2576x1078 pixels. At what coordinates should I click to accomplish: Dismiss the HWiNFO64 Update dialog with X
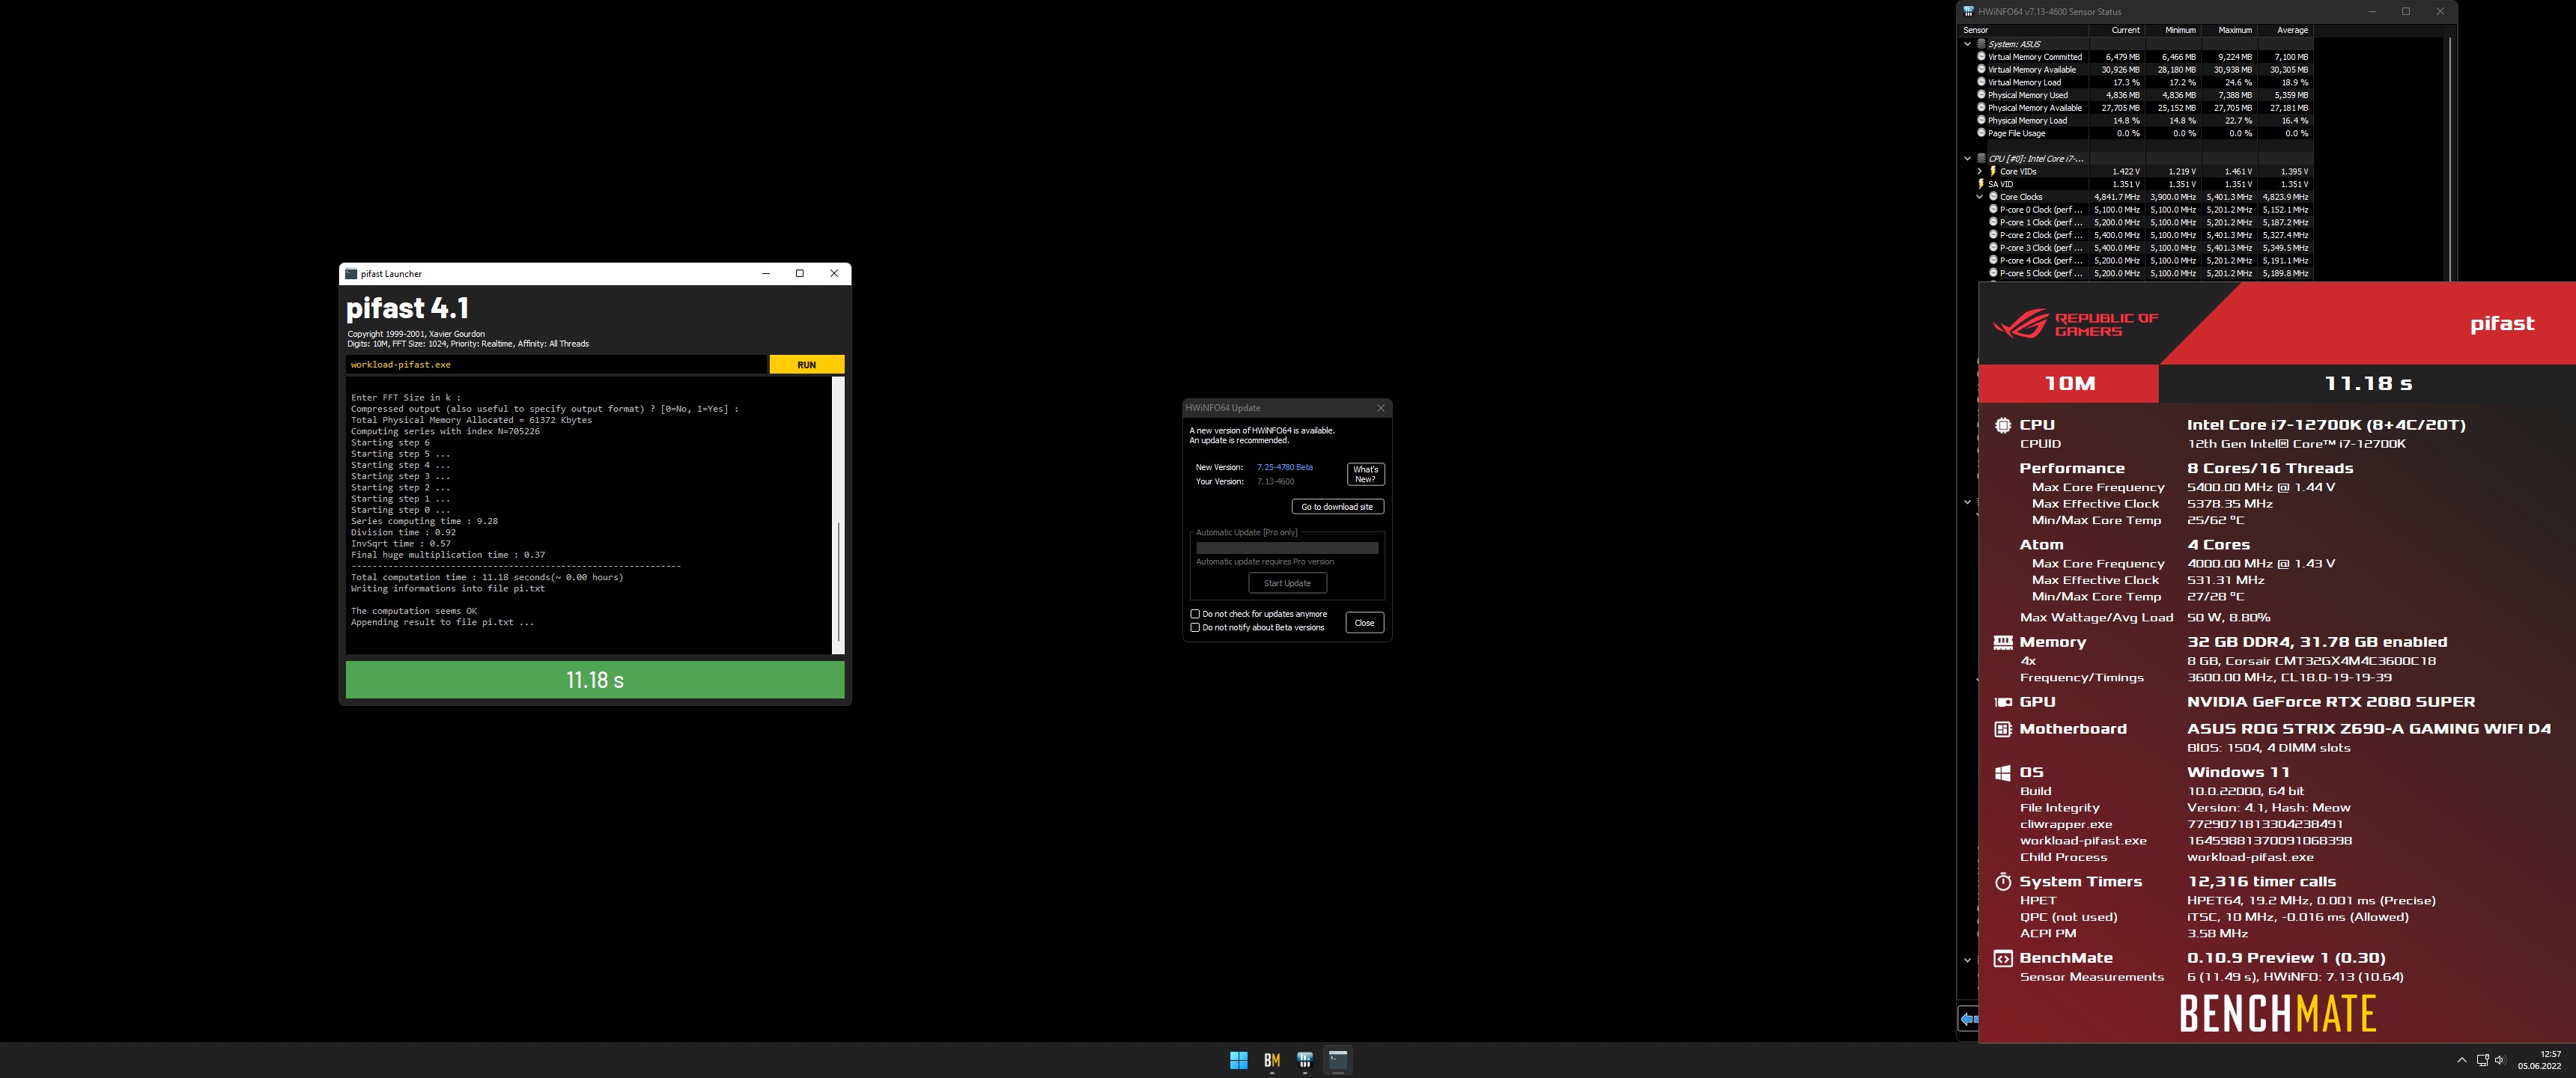click(x=1380, y=408)
